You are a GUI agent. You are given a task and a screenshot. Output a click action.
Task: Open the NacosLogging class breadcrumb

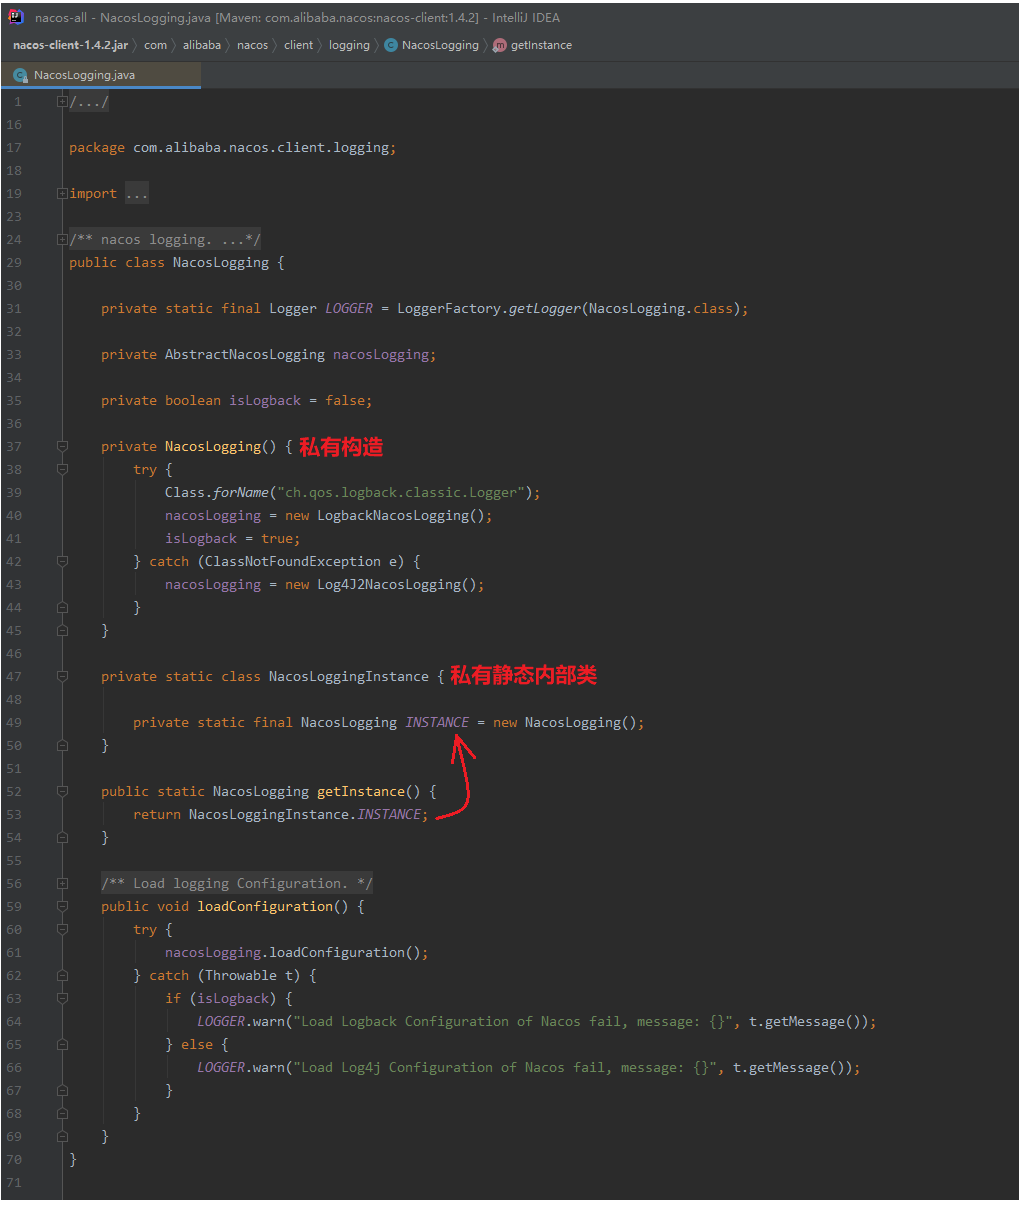[440, 45]
